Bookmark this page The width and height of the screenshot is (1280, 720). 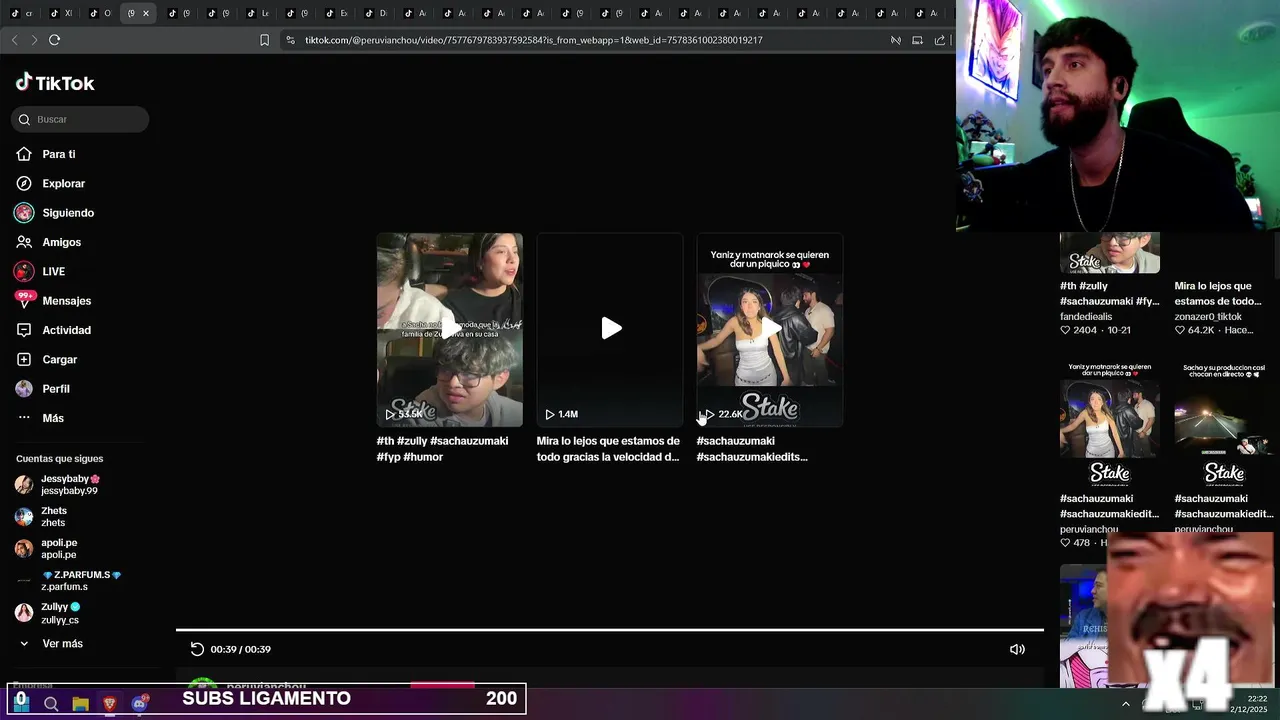pyautogui.click(x=264, y=40)
